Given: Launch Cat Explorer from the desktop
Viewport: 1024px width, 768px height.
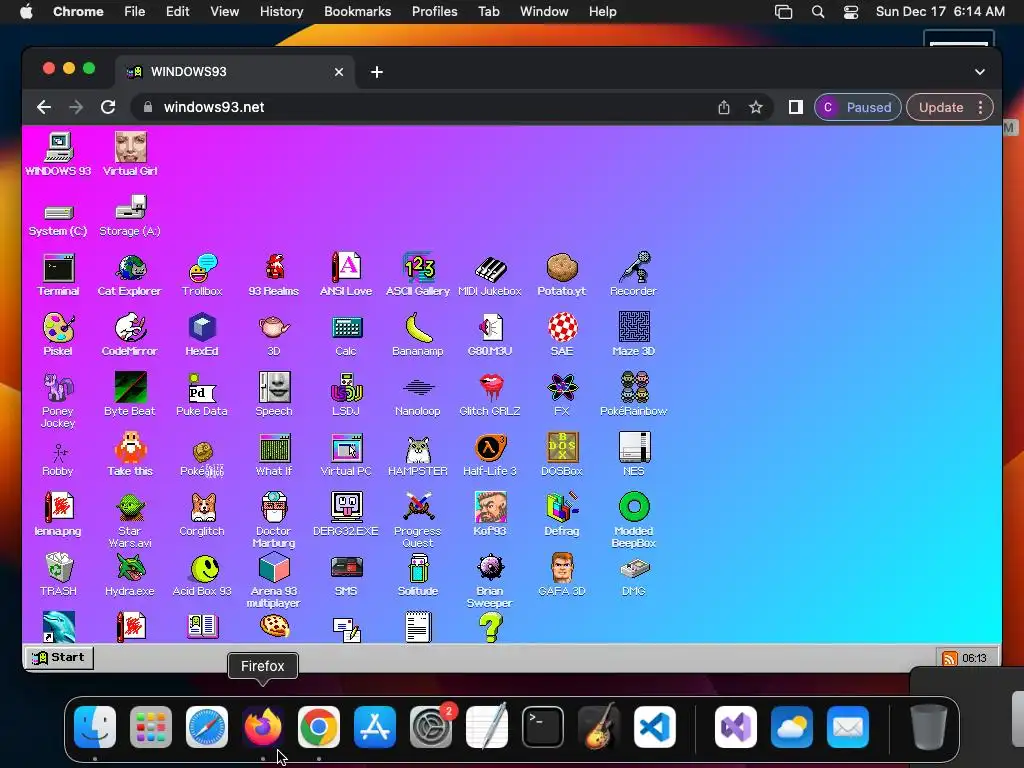Looking at the screenshot, I should coord(129,274).
